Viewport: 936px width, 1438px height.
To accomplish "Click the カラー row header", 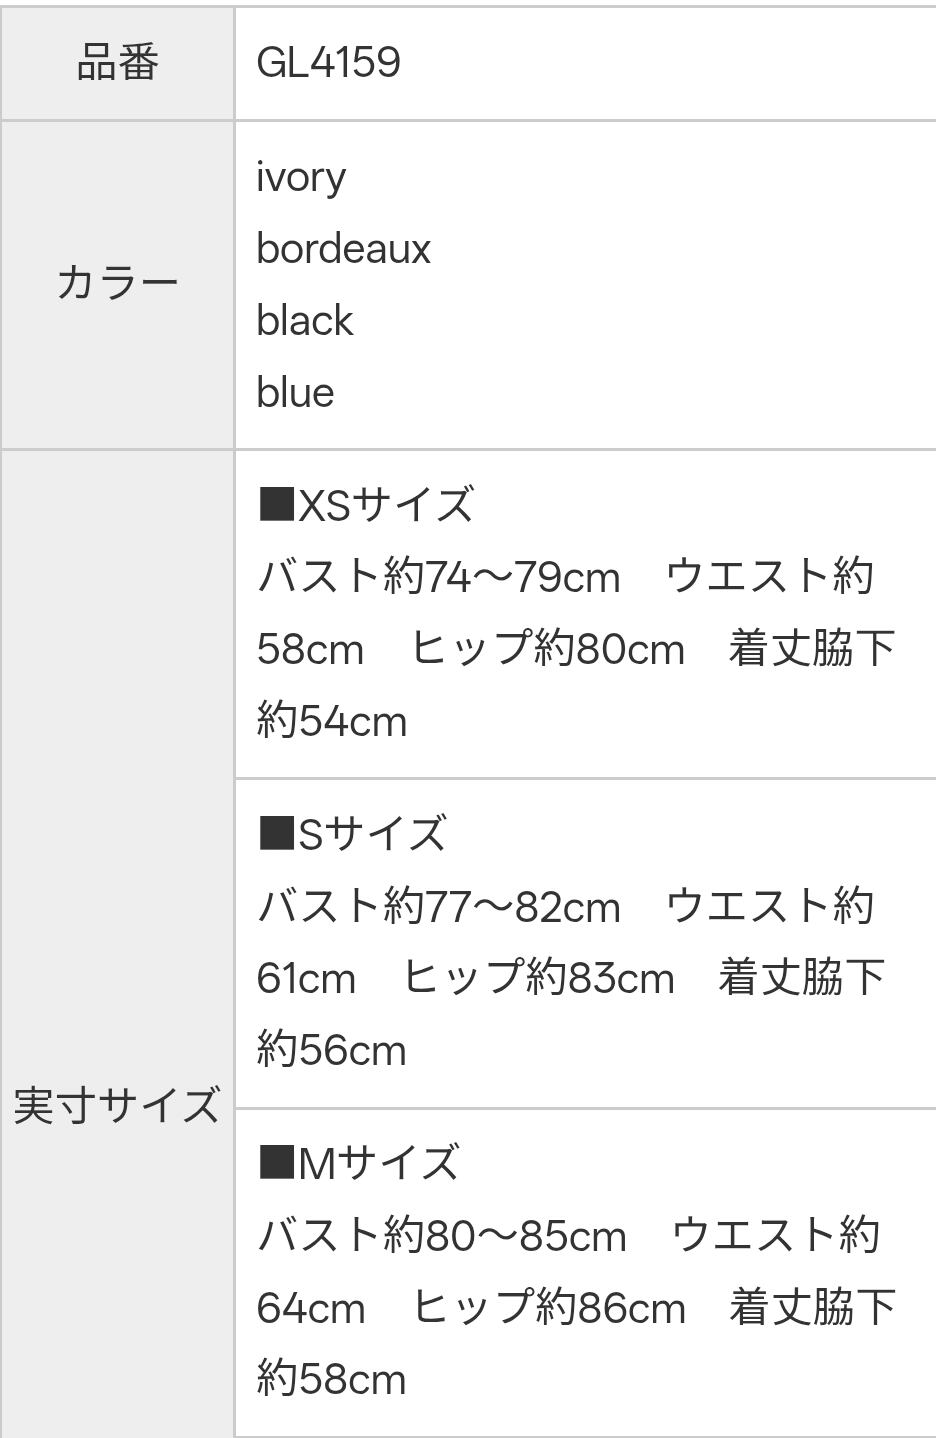I will coord(117,284).
